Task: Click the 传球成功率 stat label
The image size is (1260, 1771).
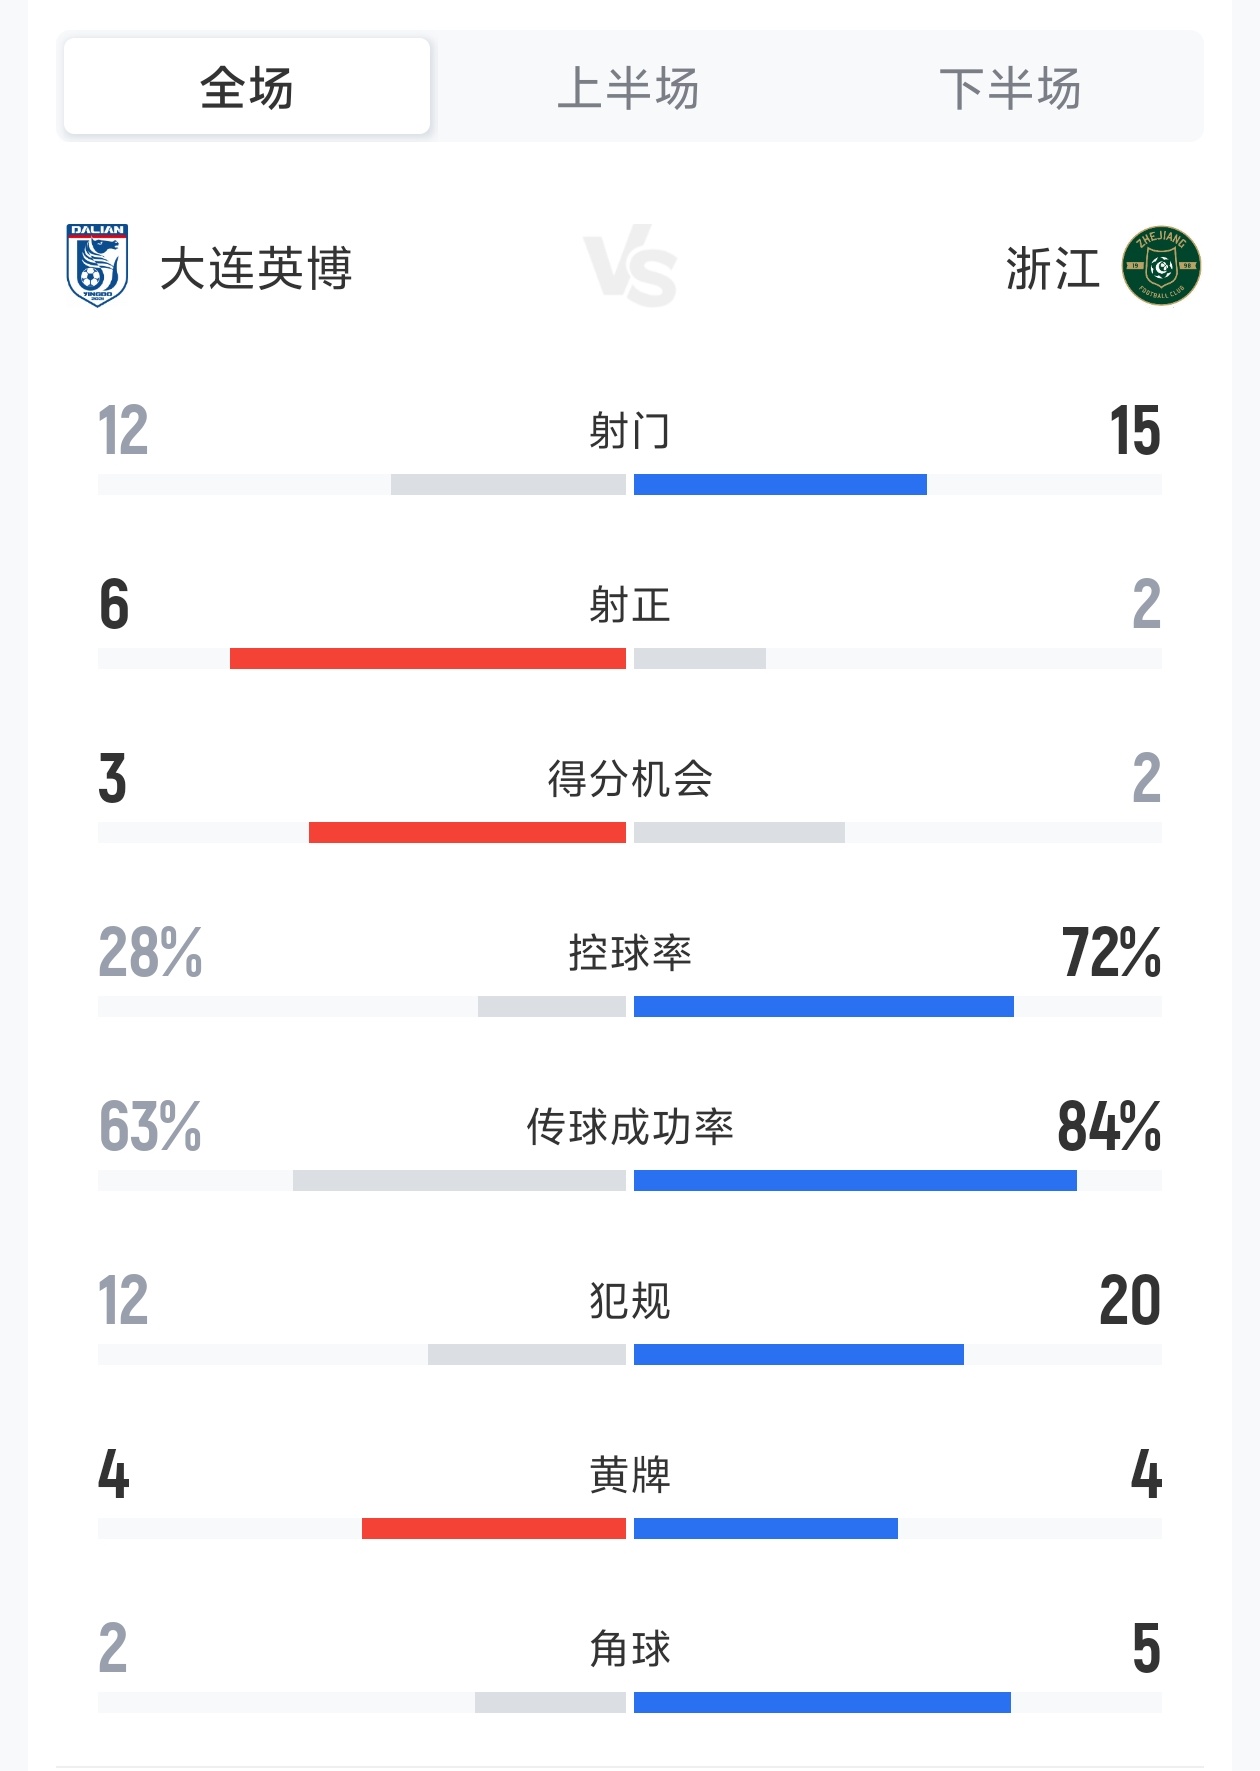Action: (630, 1127)
